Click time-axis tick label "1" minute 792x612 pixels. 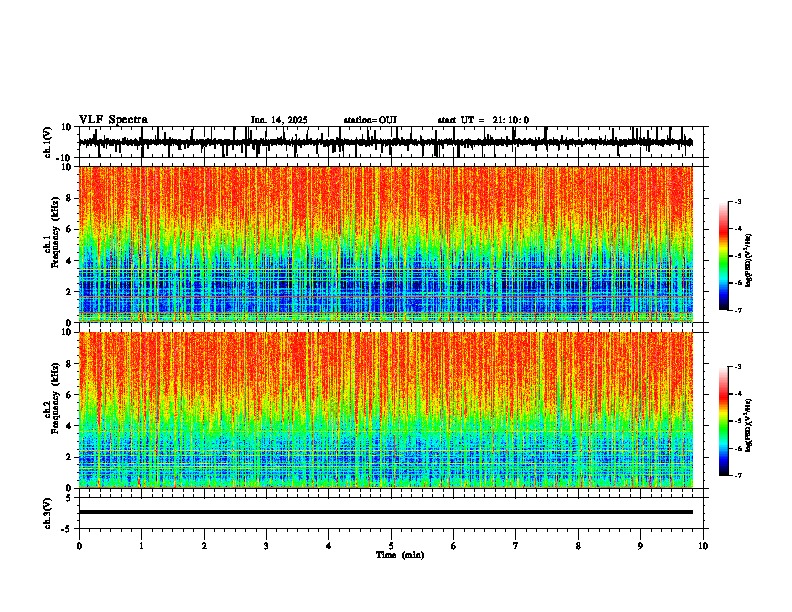pos(141,546)
